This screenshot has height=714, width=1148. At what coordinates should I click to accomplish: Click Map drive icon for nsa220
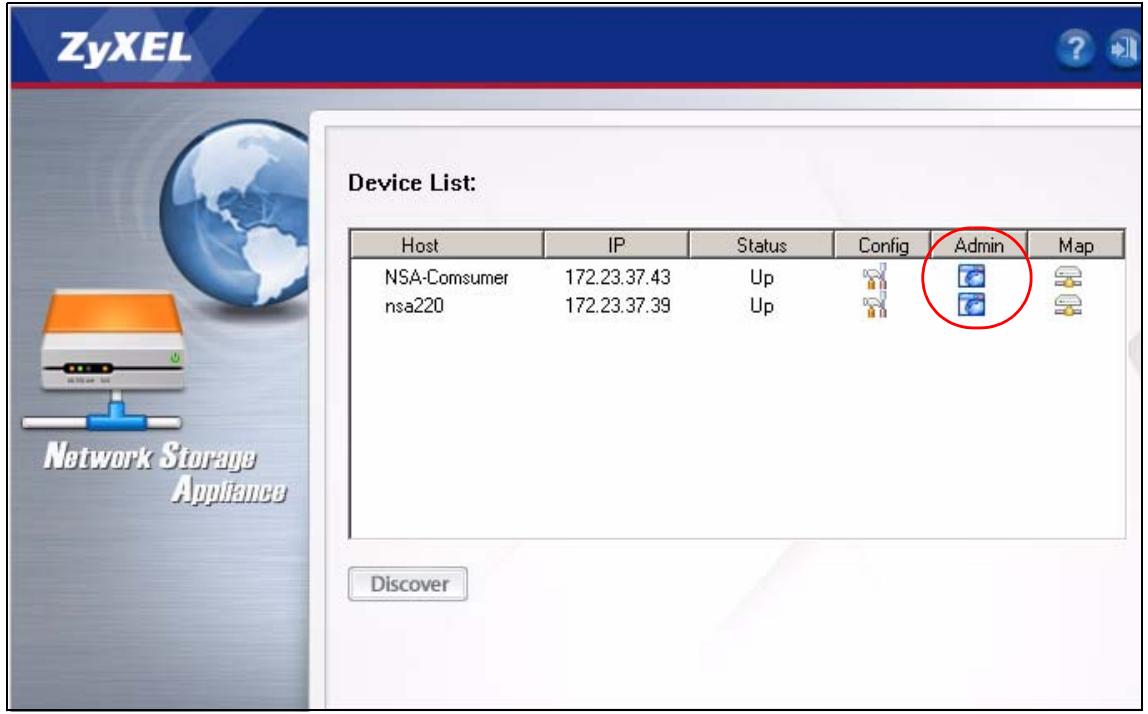(1068, 305)
